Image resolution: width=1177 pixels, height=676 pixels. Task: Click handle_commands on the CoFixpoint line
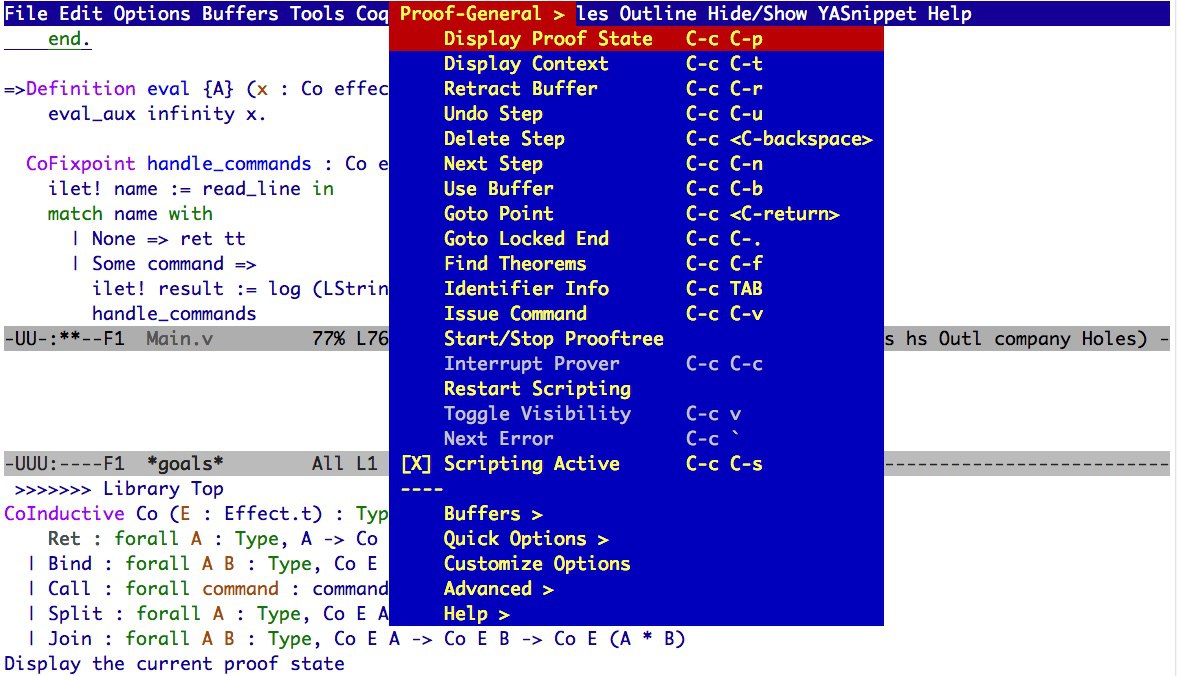pyautogui.click(x=229, y=164)
